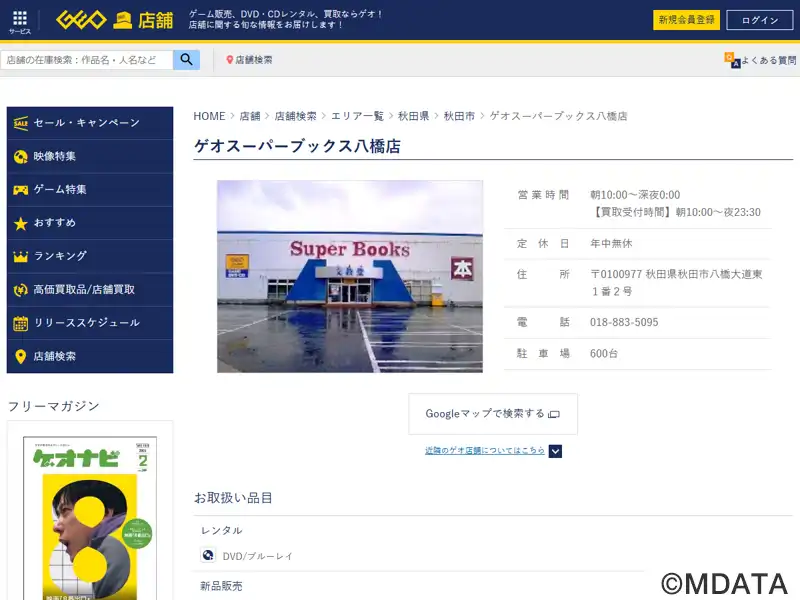800x600 pixels.
Task: Open リリーススケジュール menu item
Action: tap(90, 323)
